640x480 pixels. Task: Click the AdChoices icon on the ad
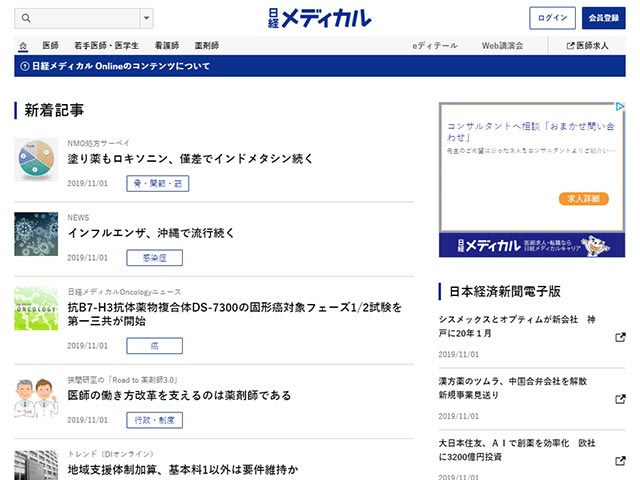[620, 107]
